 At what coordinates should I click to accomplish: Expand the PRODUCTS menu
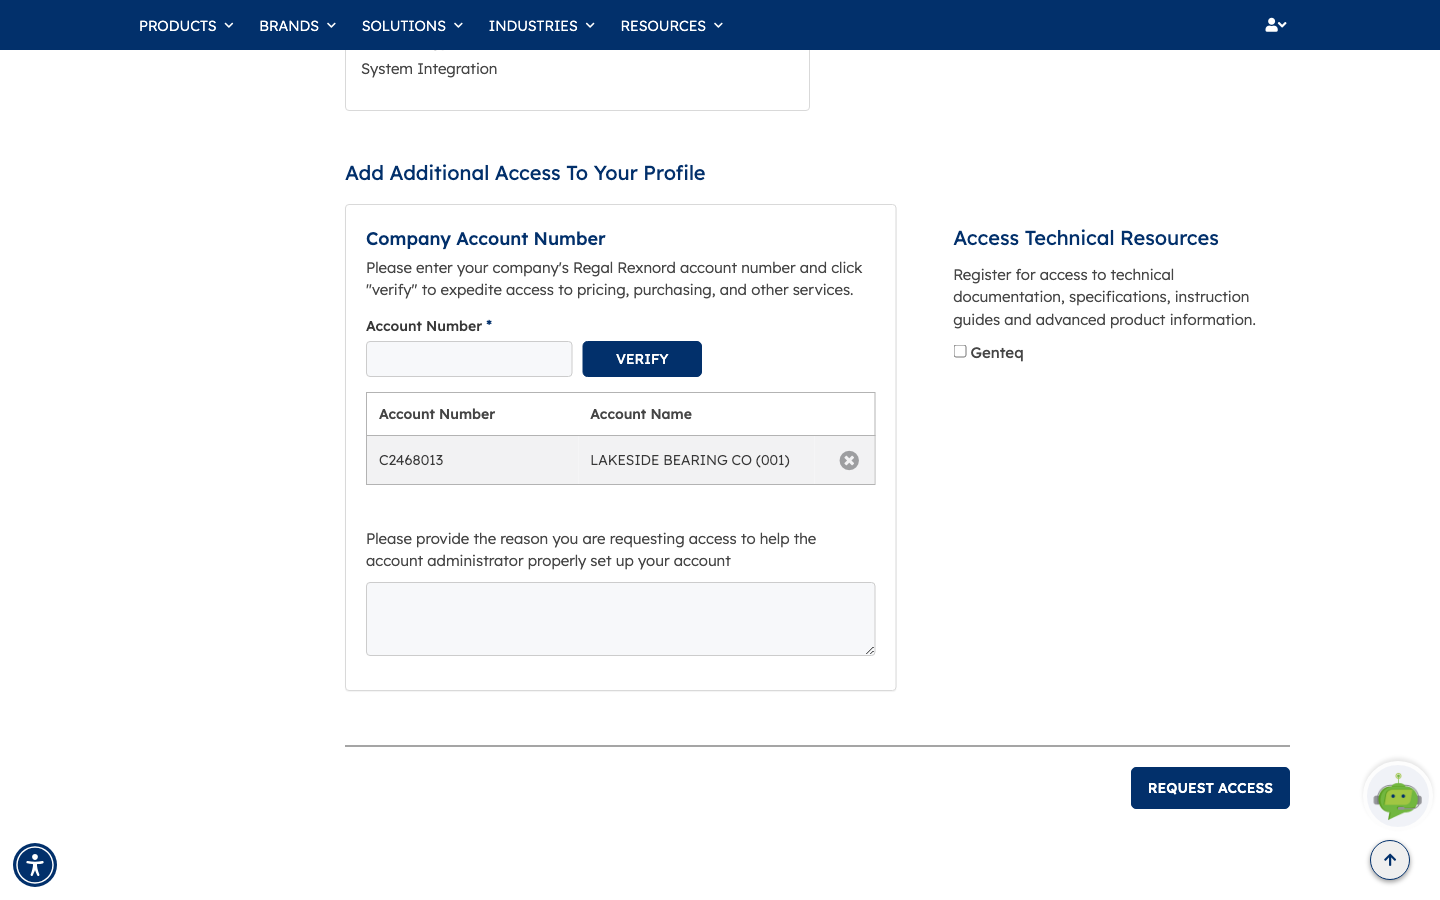tap(186, 25)
